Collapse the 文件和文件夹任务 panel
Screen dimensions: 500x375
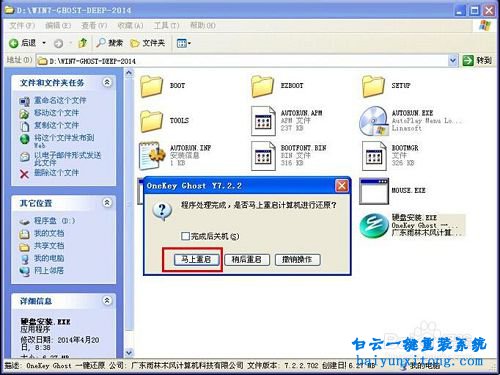(107, 82)
